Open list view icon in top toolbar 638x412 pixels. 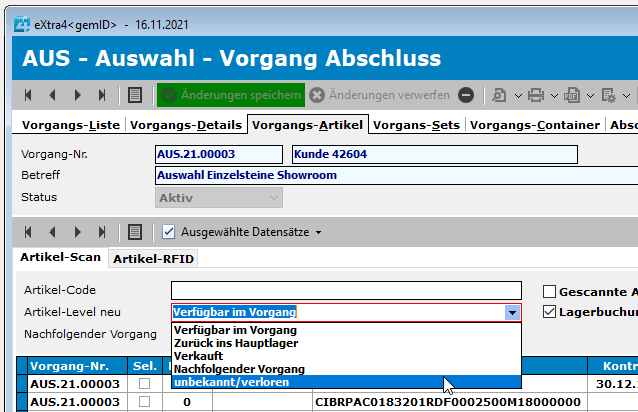click(135, 95)
